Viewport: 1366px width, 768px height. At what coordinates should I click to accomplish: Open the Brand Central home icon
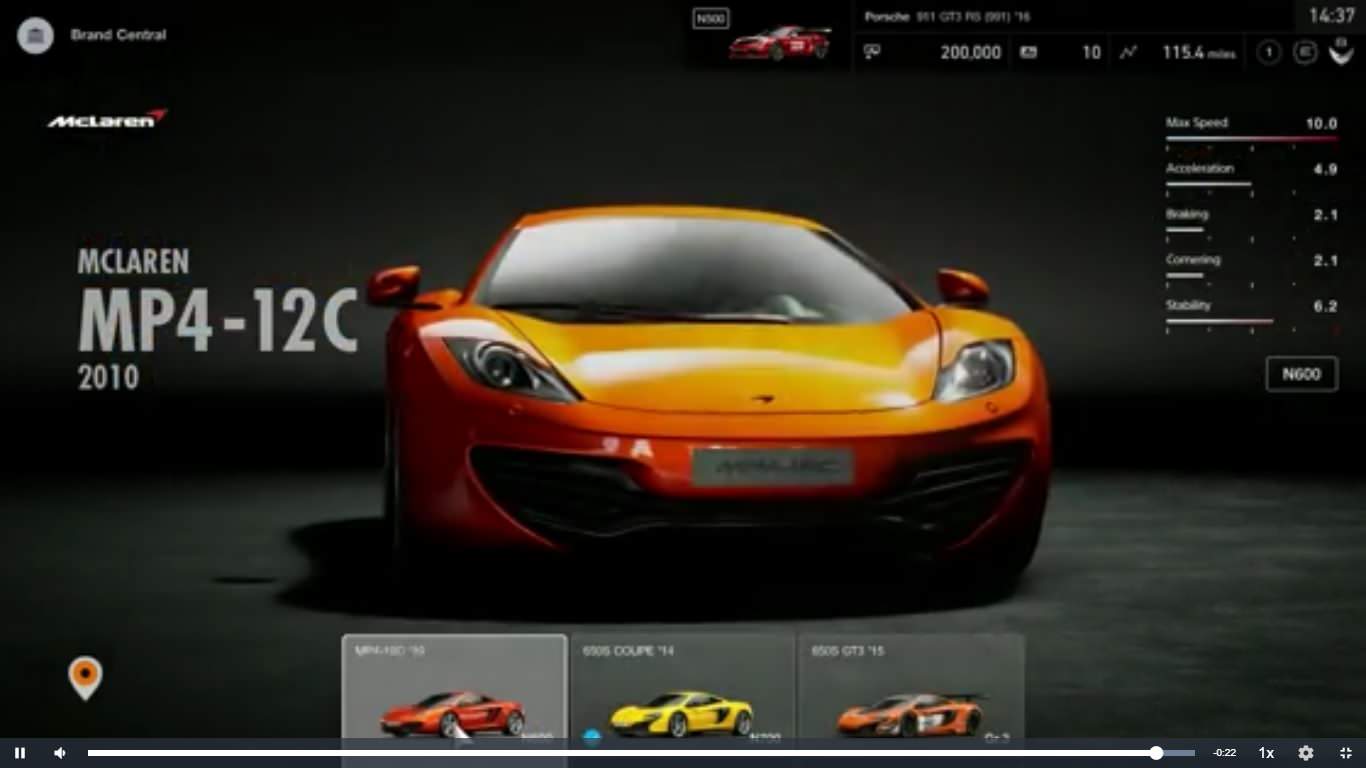click(x=35, y=36)
